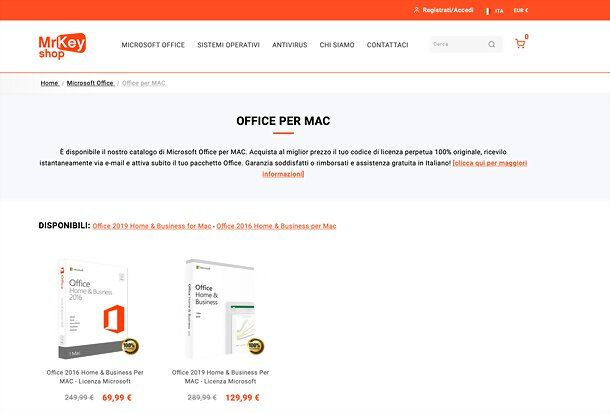The image size is (610, 413).
Task: Click Office 2016 Home & Business Per MAC title
Action: 95,377
